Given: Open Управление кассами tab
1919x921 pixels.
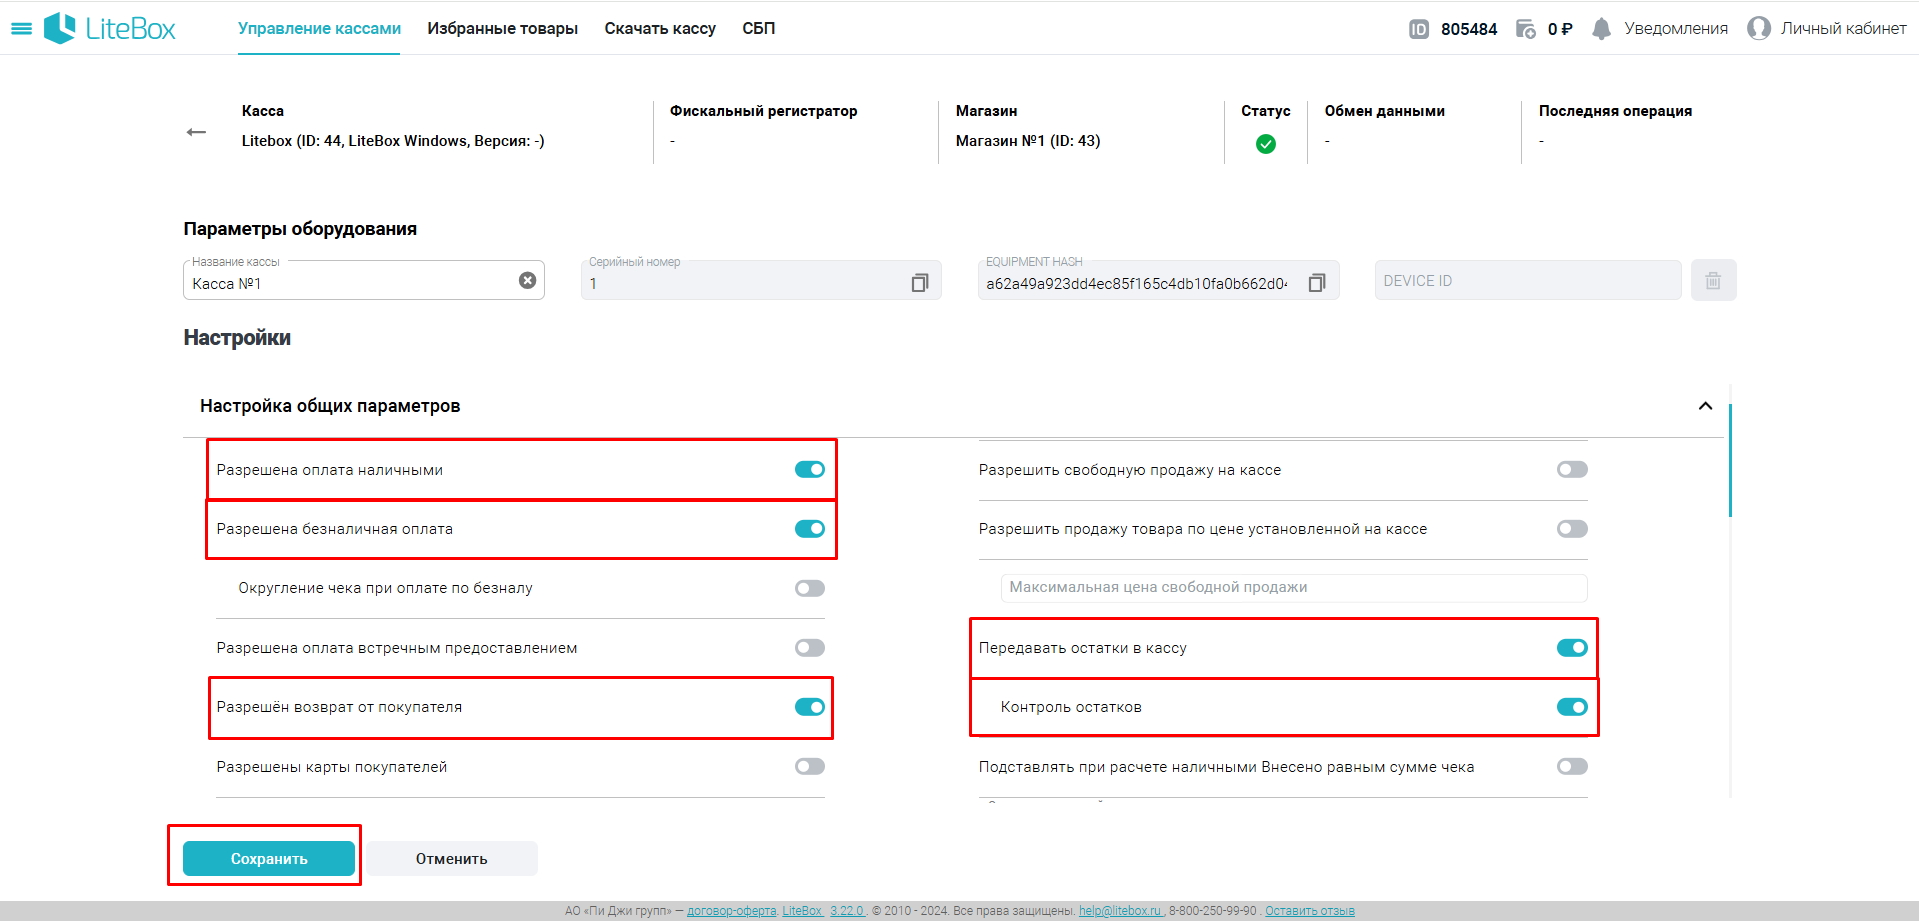Looking at the screenshot, I should [x=319, y=29].
